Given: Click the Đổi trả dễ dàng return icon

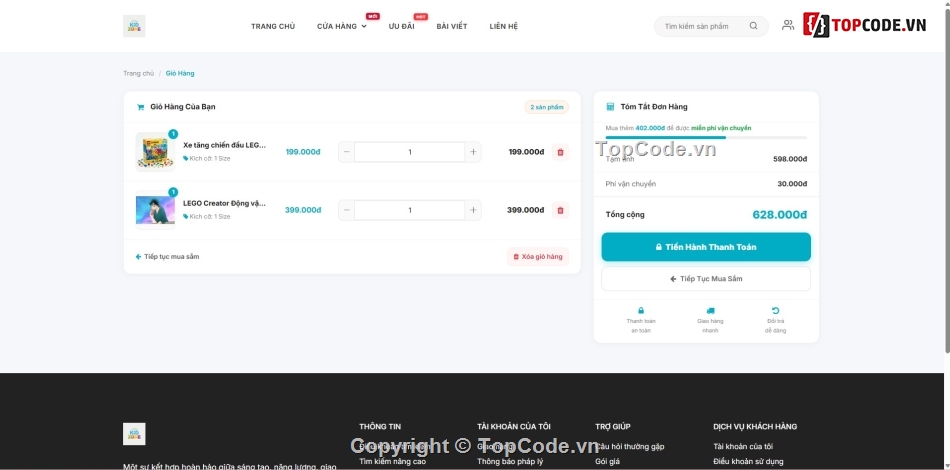Looking at the screenshot, I should tap(776, 311).
